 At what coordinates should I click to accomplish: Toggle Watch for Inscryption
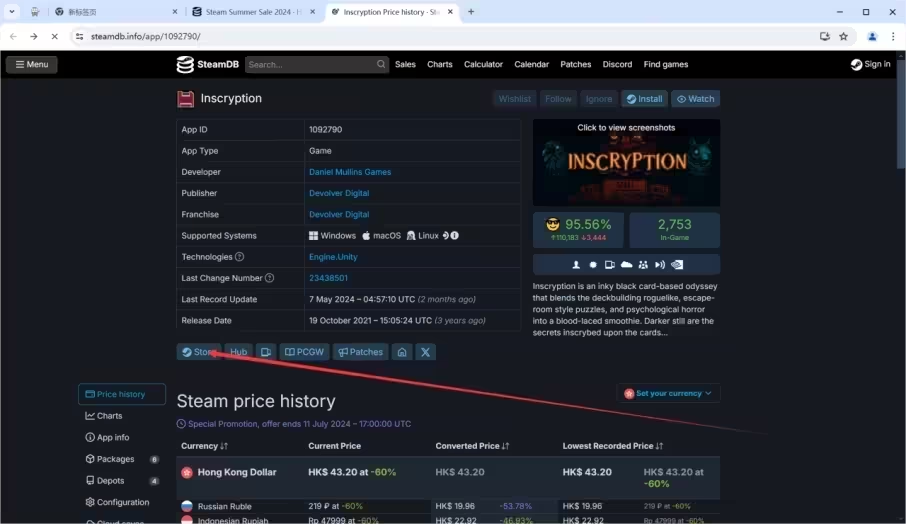point(695,99)
